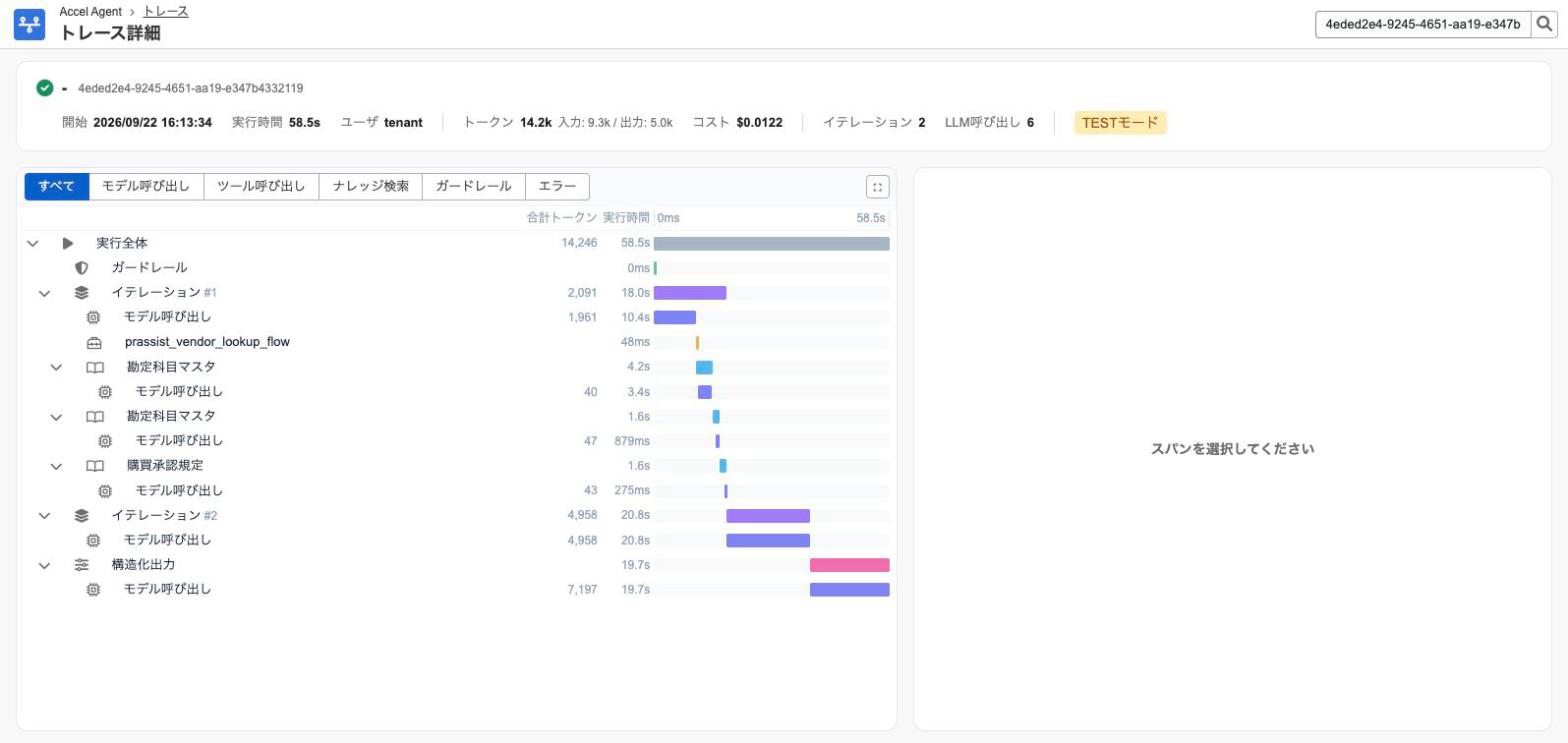Image resolution: width=1568 pixels, height=743 pixels.
Task: Click the play icon beside 実行全体
Action: pyautogui.click(x=68, y=243)
